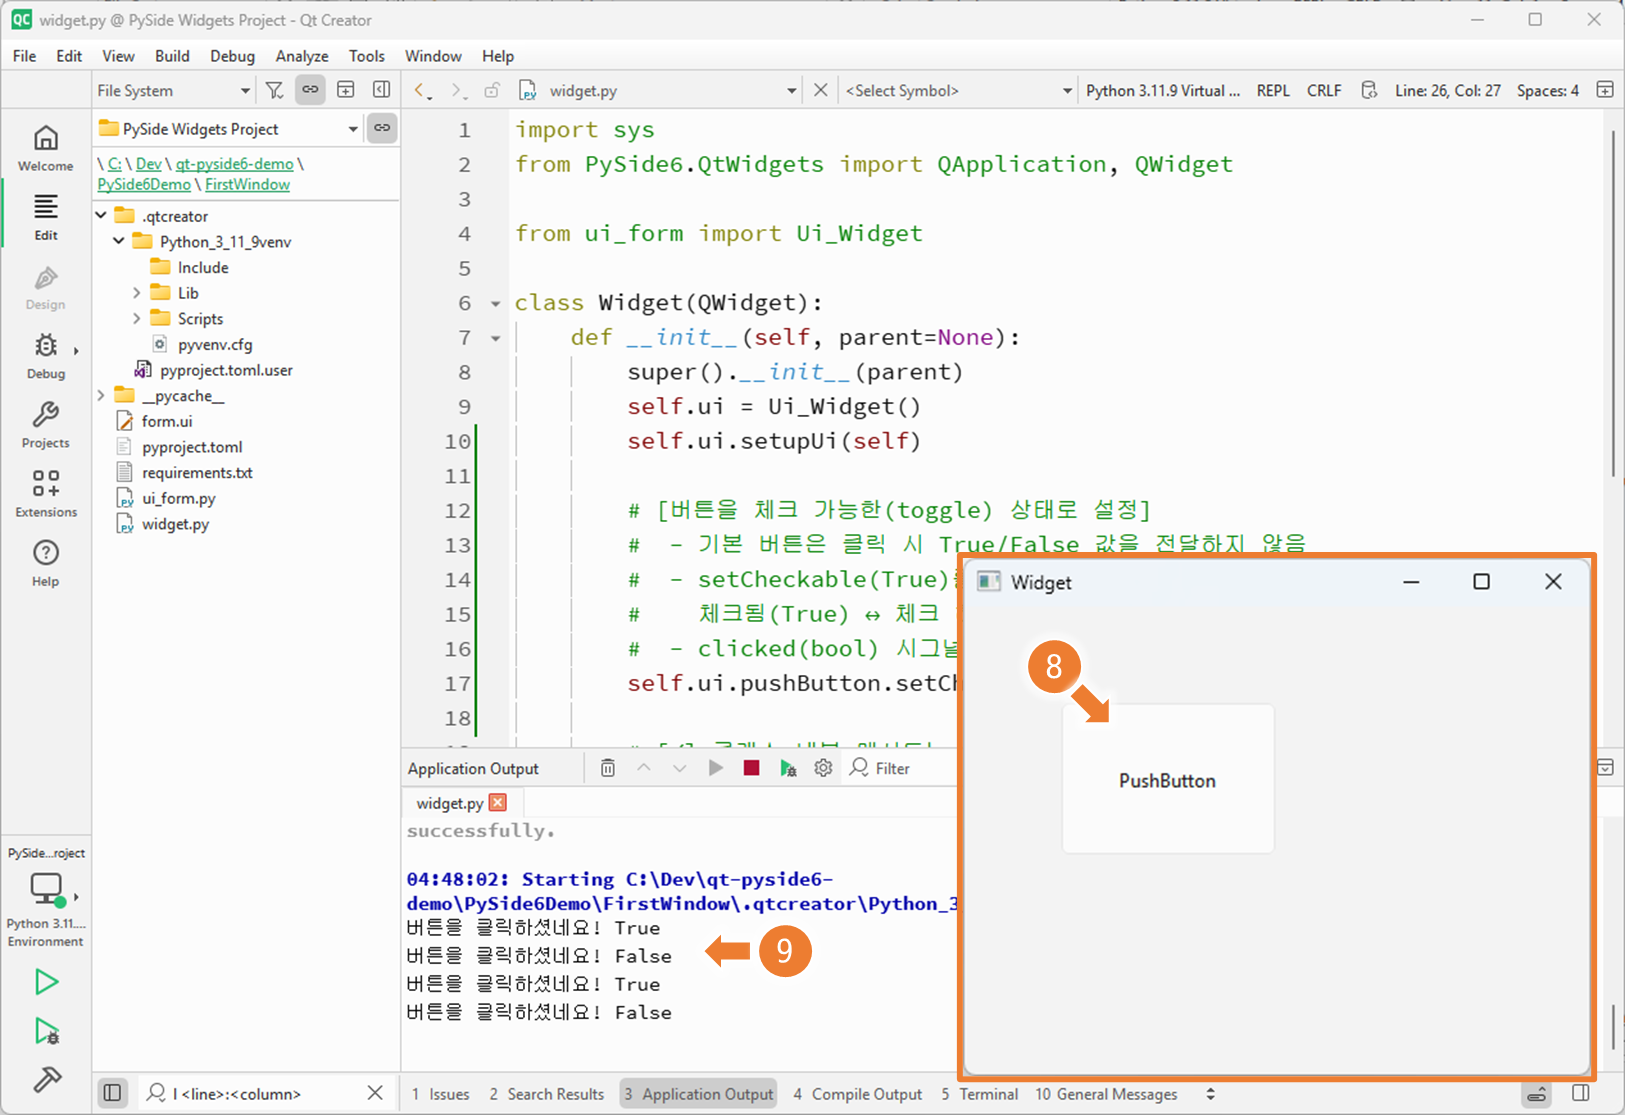This screenshot has width=1625, height=1115.
Task: Switch to the Compile Output pane
Action: pos(858,1094)
